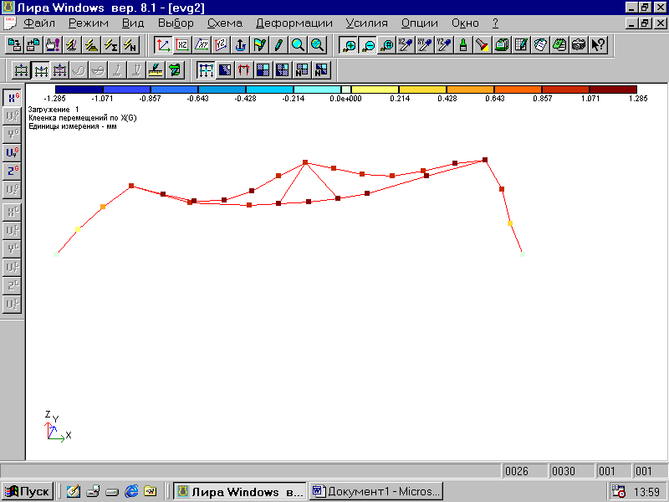This screenshot has height=502, width=669.
Task: Toggle the X global displacement button
Action: [12, 98]
